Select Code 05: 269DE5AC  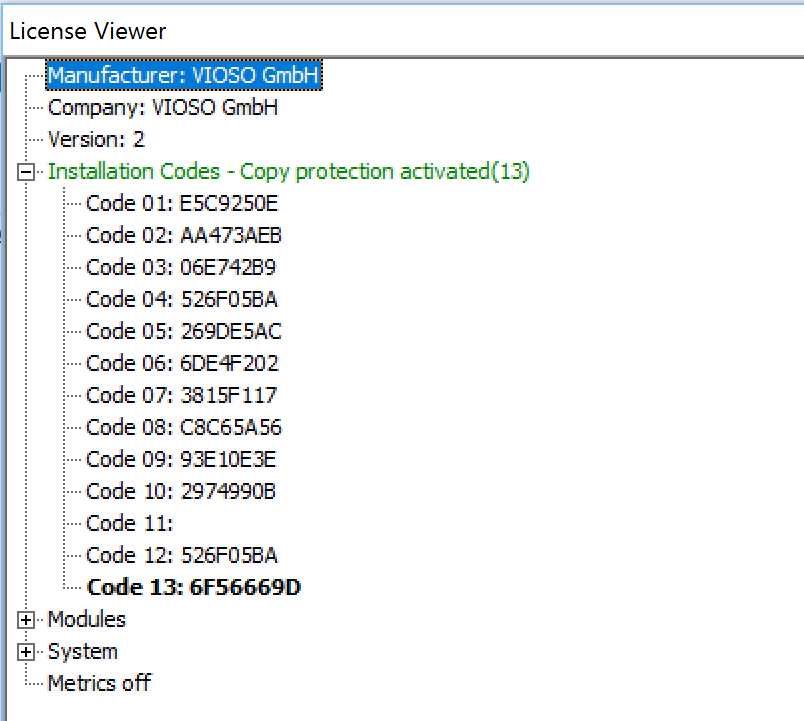pos(184,331)
